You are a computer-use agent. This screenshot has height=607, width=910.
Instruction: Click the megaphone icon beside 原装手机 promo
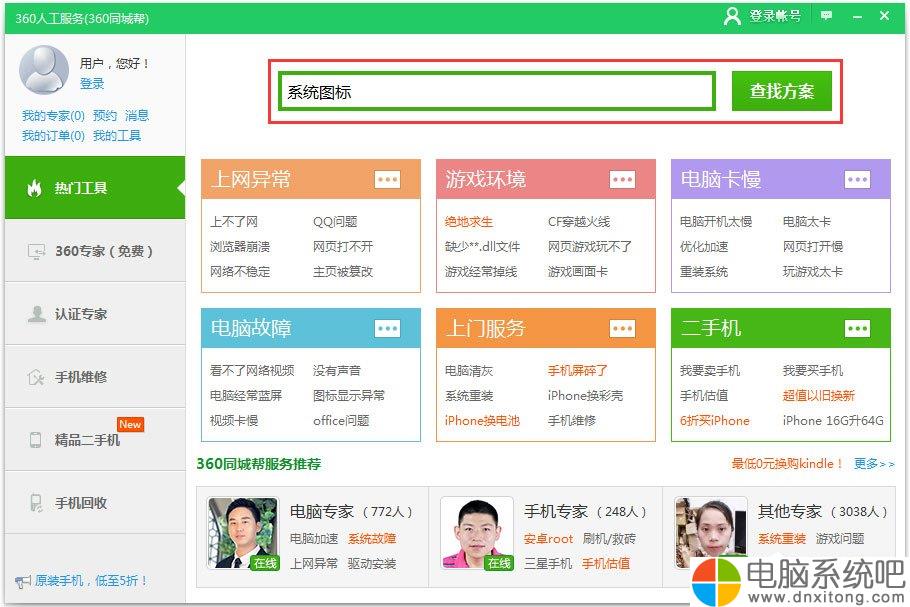click(x=23, y=581)
